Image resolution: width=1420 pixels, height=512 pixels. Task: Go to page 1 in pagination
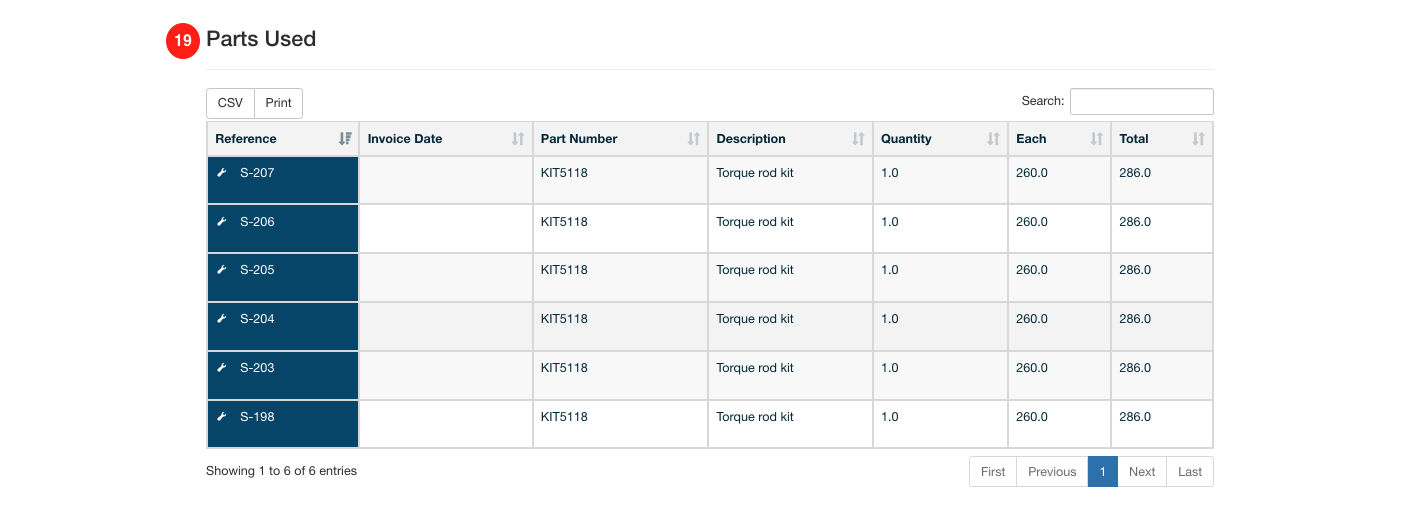(x=1103, y=472)
